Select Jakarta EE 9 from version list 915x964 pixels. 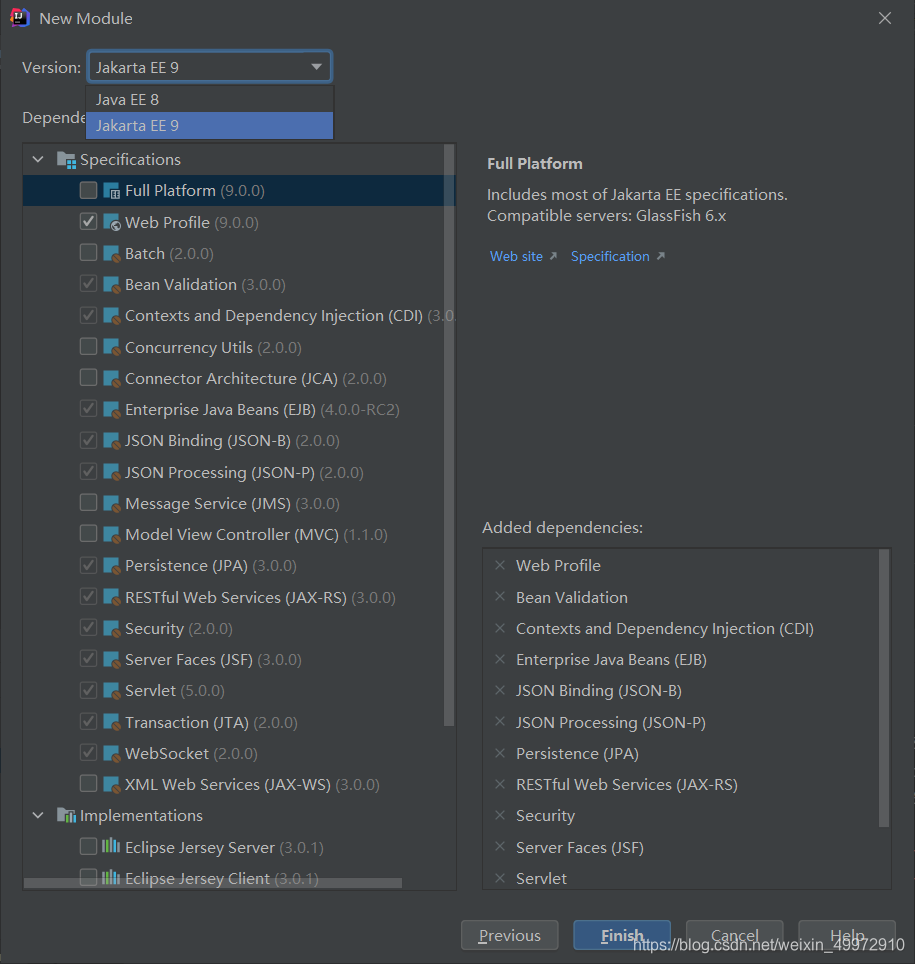coord(210,125)
